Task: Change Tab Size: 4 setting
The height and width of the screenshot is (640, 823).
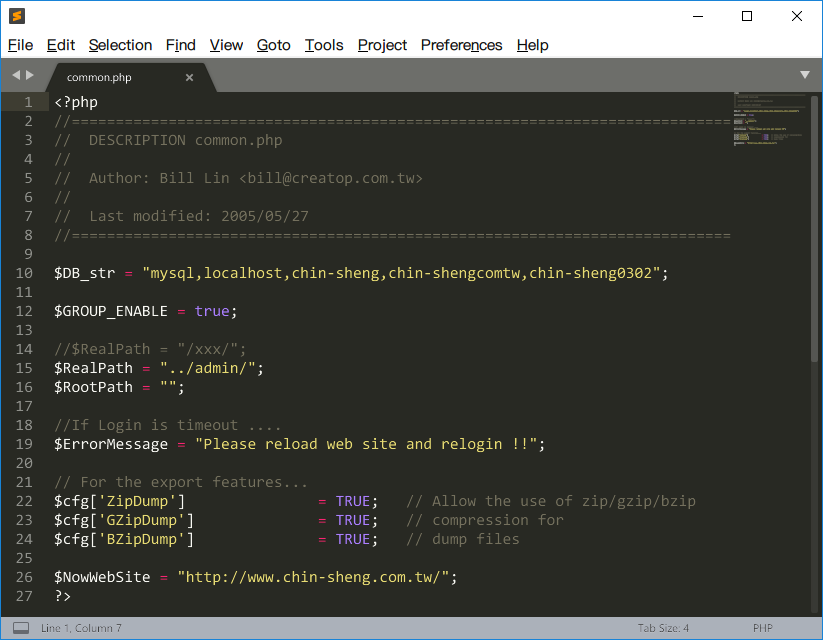Action: click(x=663, y=628)
